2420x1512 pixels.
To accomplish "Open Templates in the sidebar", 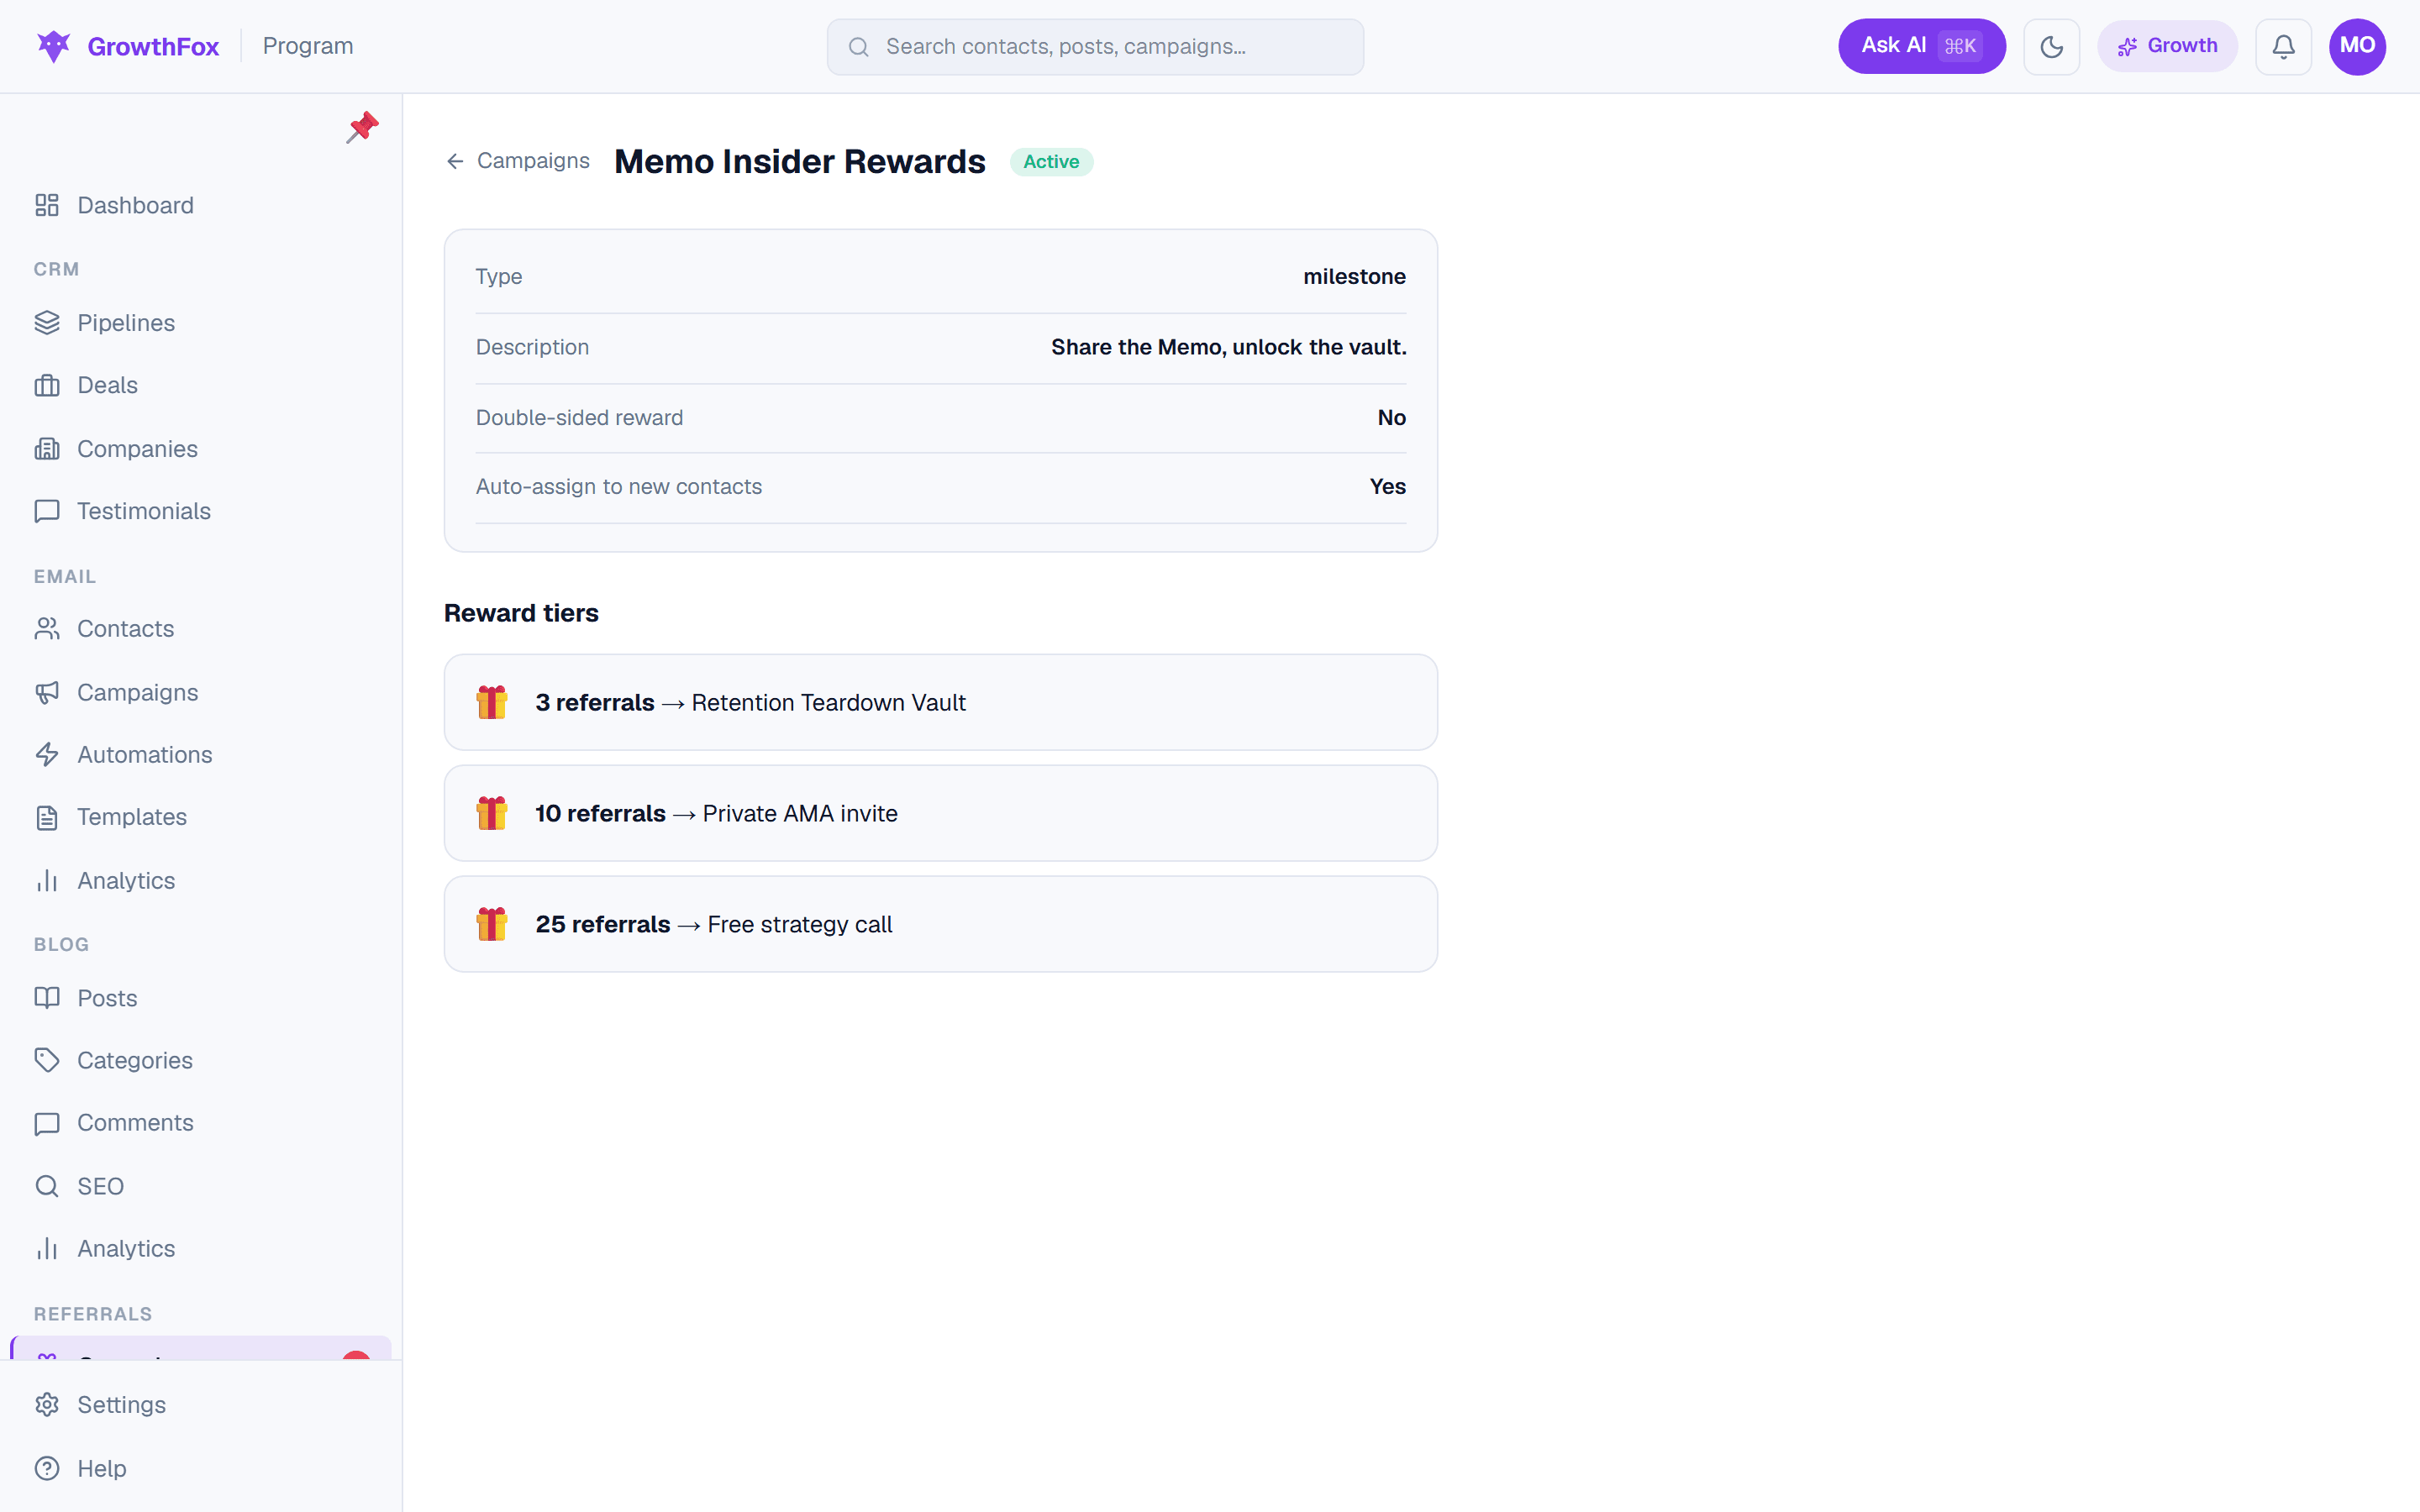I will (x=200, y=817).
